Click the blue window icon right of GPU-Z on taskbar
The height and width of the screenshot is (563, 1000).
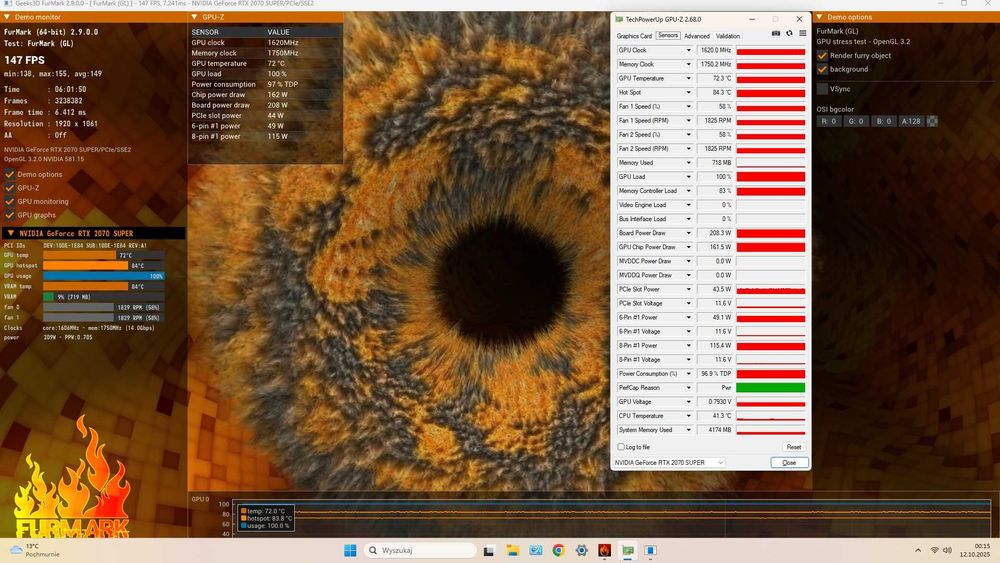[651, 550]
